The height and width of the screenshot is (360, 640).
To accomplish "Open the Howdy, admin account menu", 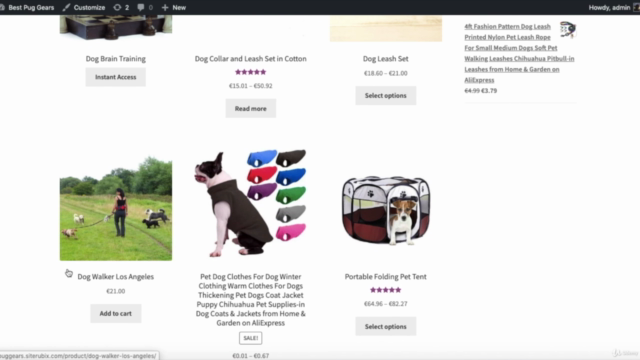I will [613, 7].
